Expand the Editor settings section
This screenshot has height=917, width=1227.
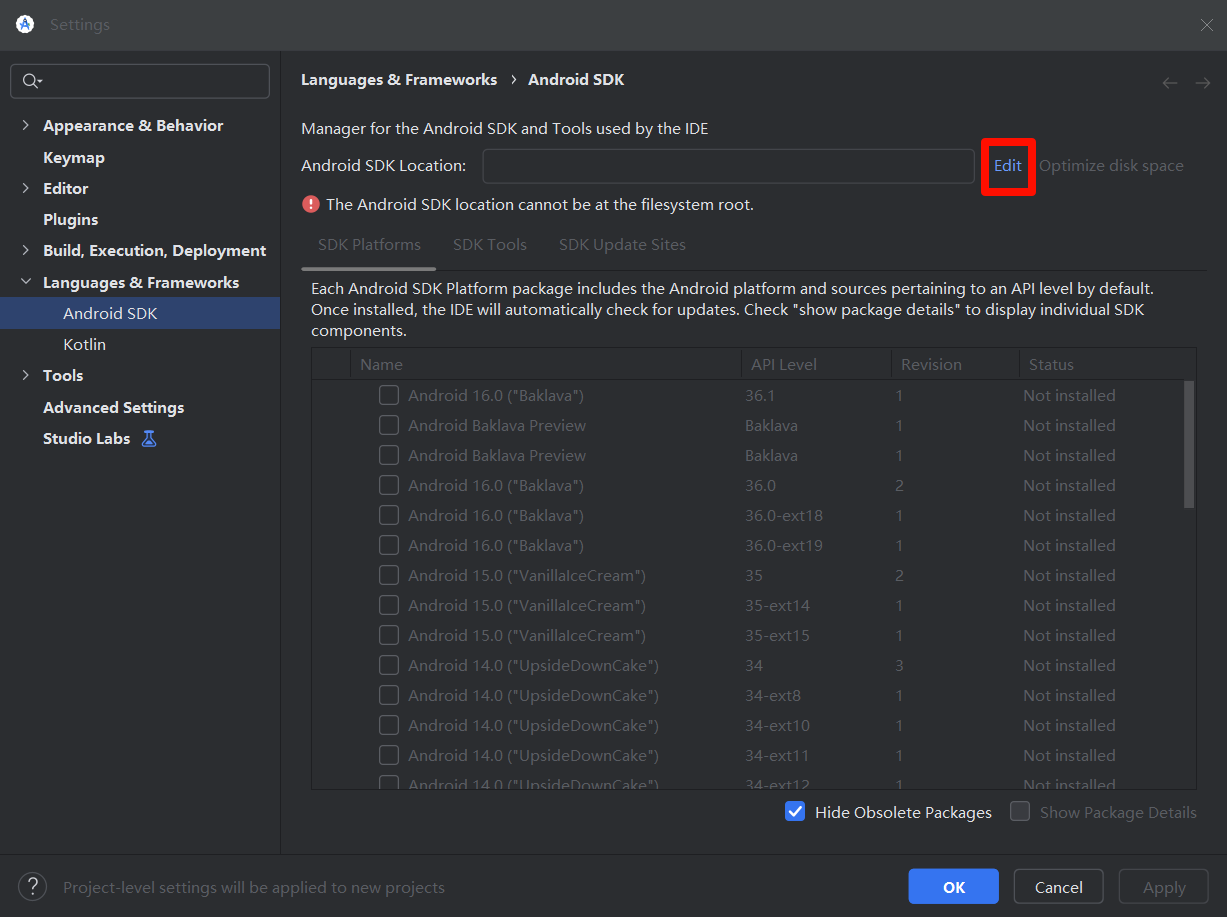(x=25, y=189)
